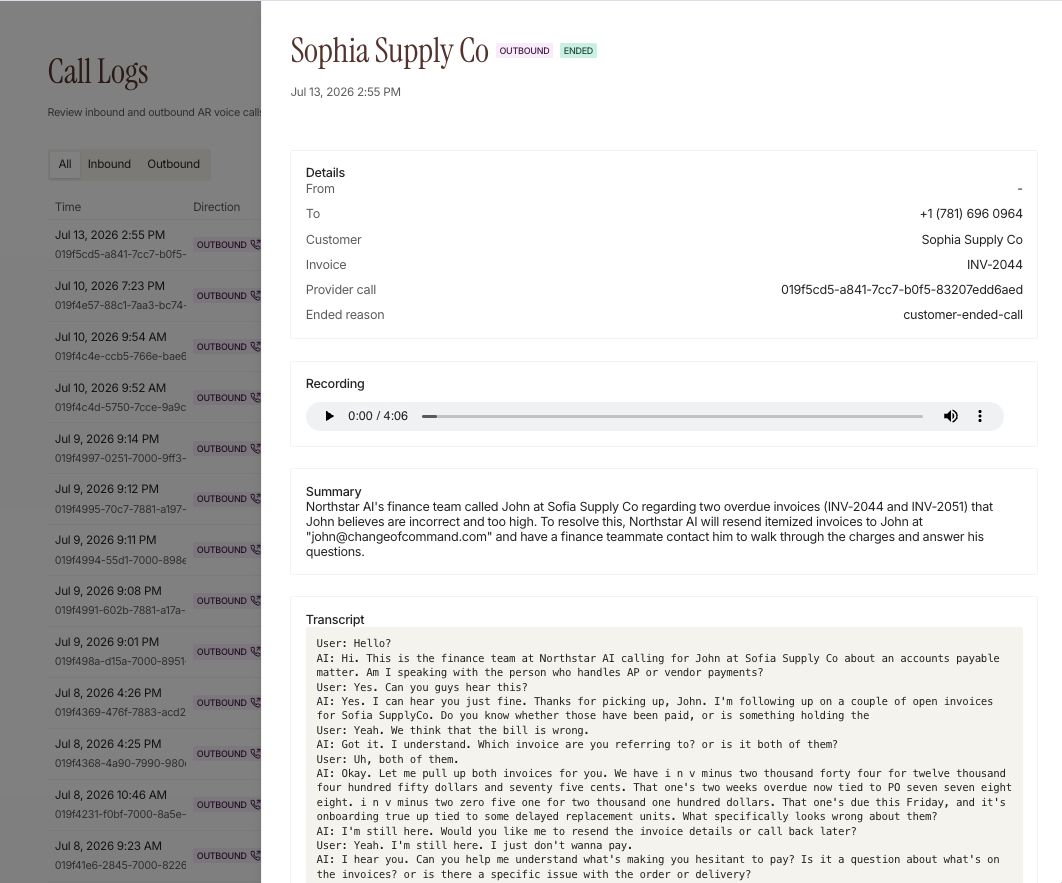Open the Jul 9, 2026 9:08 PM call
Image resolution: width=1062 pixels, height=883 pixels.
click(154, 601)
